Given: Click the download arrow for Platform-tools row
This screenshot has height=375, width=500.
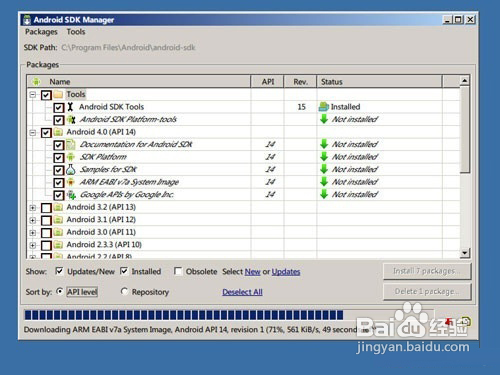Looking at the screenshot, I should point(324,119).
